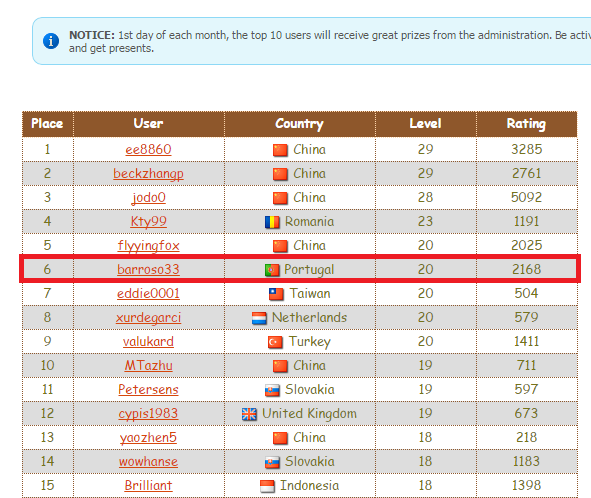Open the Kty99 user link
Image resolution: width=591 pixels, height=498 pixels.
tap(149, 222)
